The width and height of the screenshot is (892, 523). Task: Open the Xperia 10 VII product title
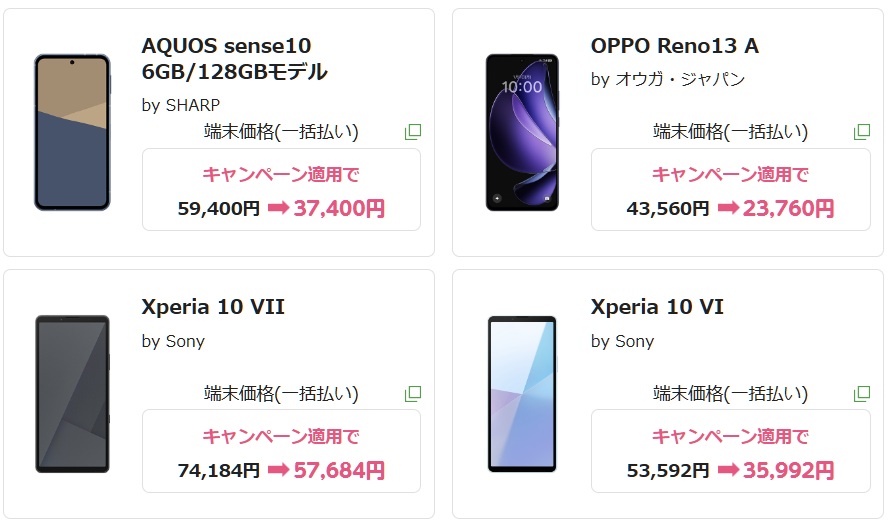(x=213, y=307)
